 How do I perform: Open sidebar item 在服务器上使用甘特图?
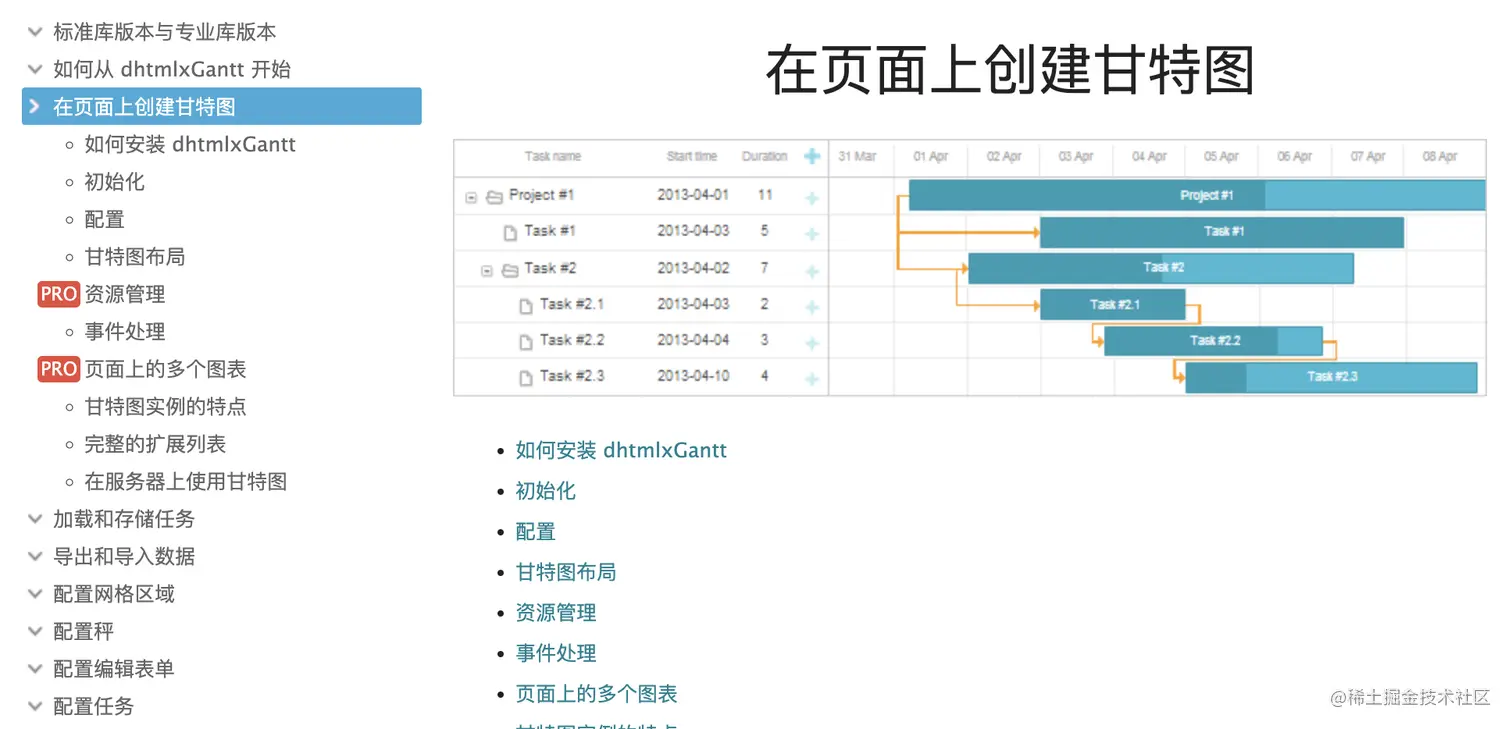[x=186, y=482]
